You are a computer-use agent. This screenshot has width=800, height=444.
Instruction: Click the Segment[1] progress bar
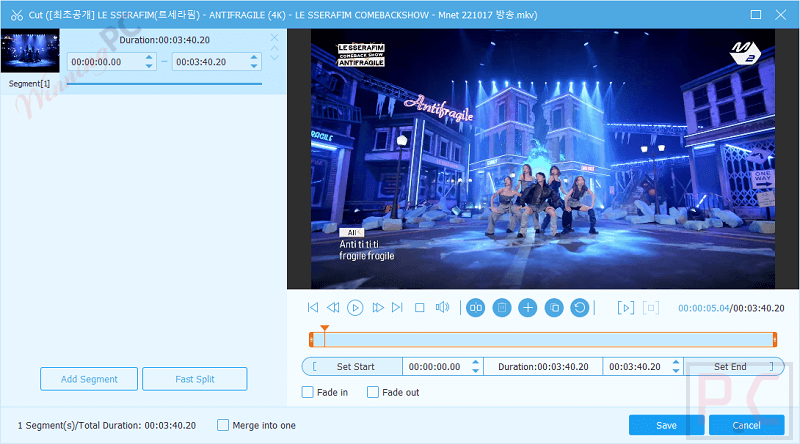[164, 84]
